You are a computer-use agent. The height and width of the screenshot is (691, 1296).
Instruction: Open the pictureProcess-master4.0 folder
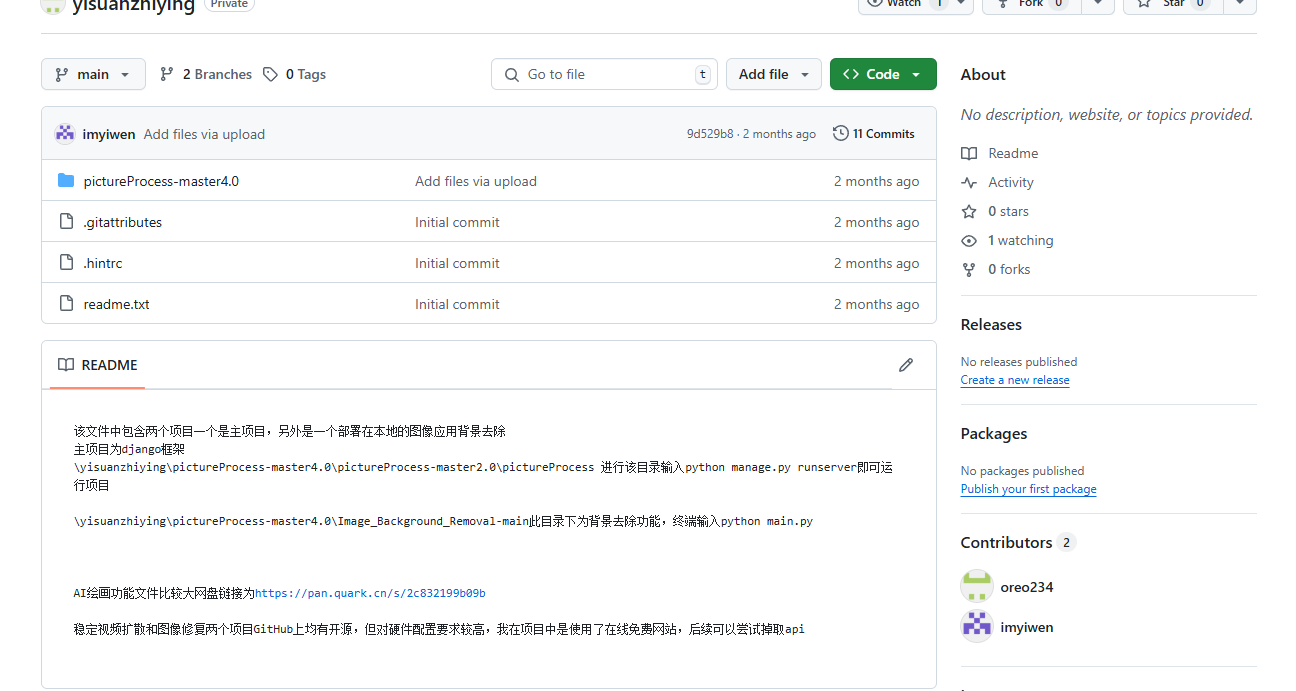161,181
